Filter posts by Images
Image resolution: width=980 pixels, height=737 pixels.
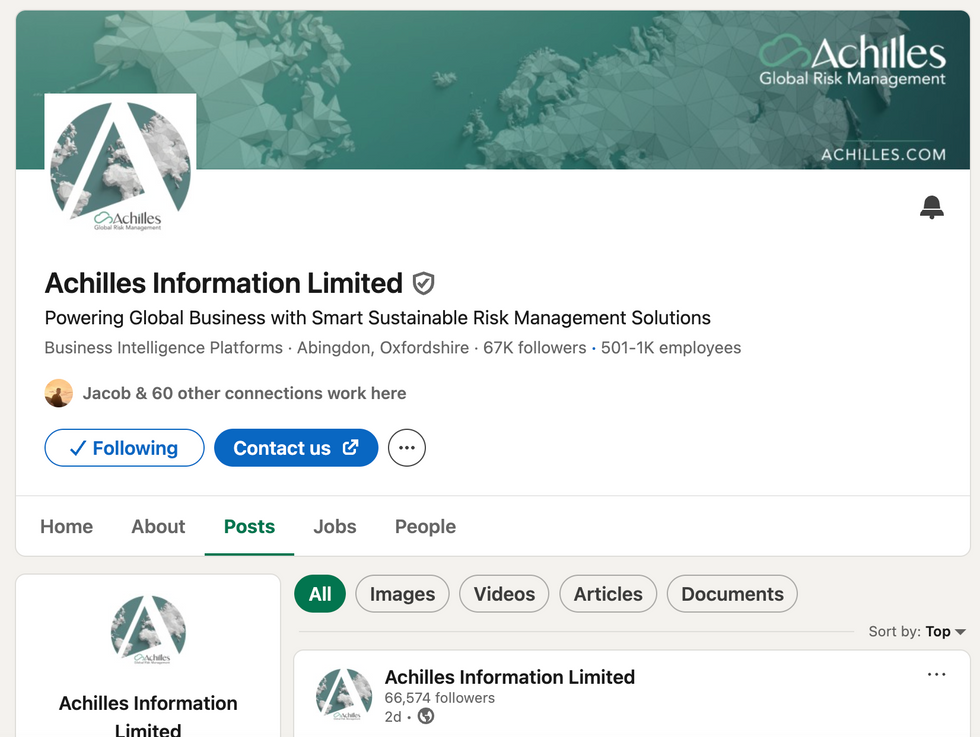[x=402, y=594]
